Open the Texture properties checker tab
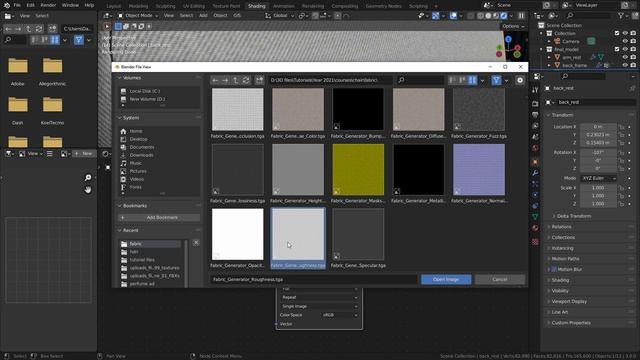Screen dimensions: 640x360 [535, 242]
